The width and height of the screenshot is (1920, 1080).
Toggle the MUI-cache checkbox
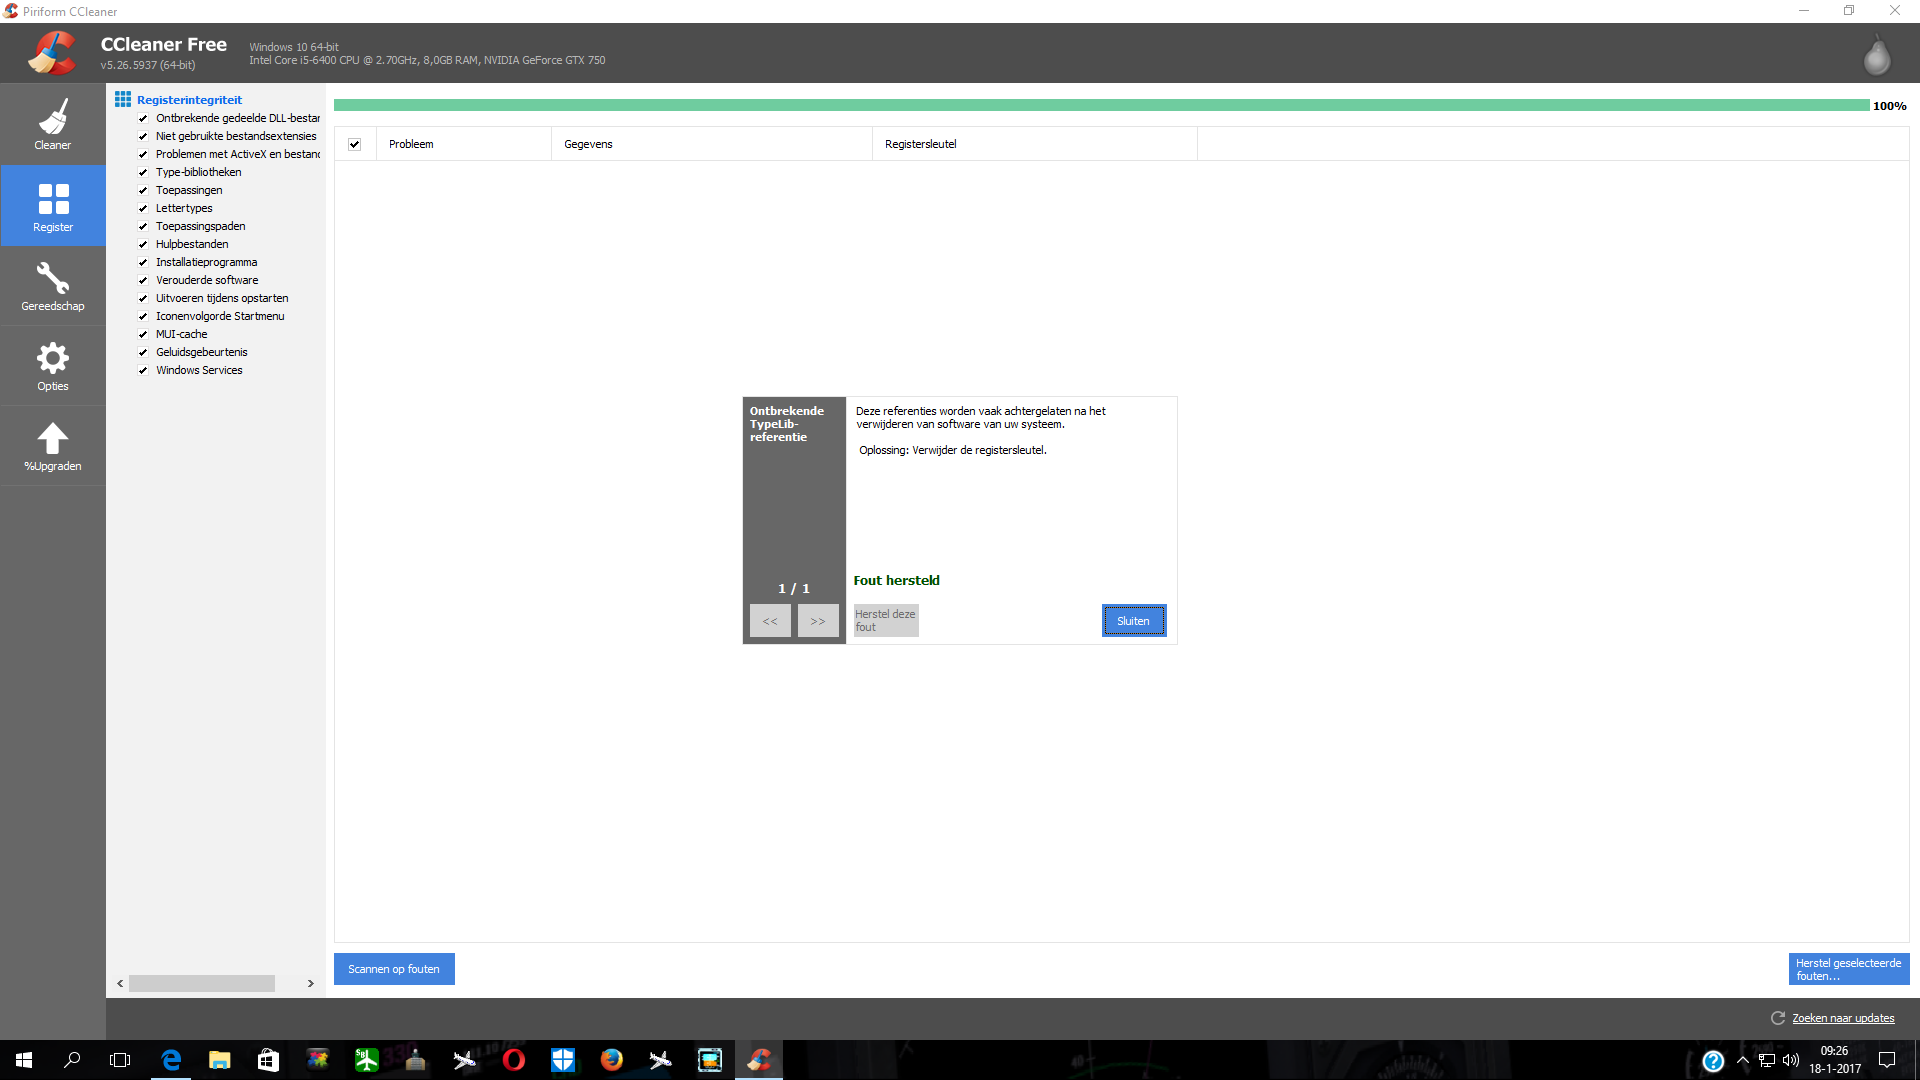coord(143,334)
